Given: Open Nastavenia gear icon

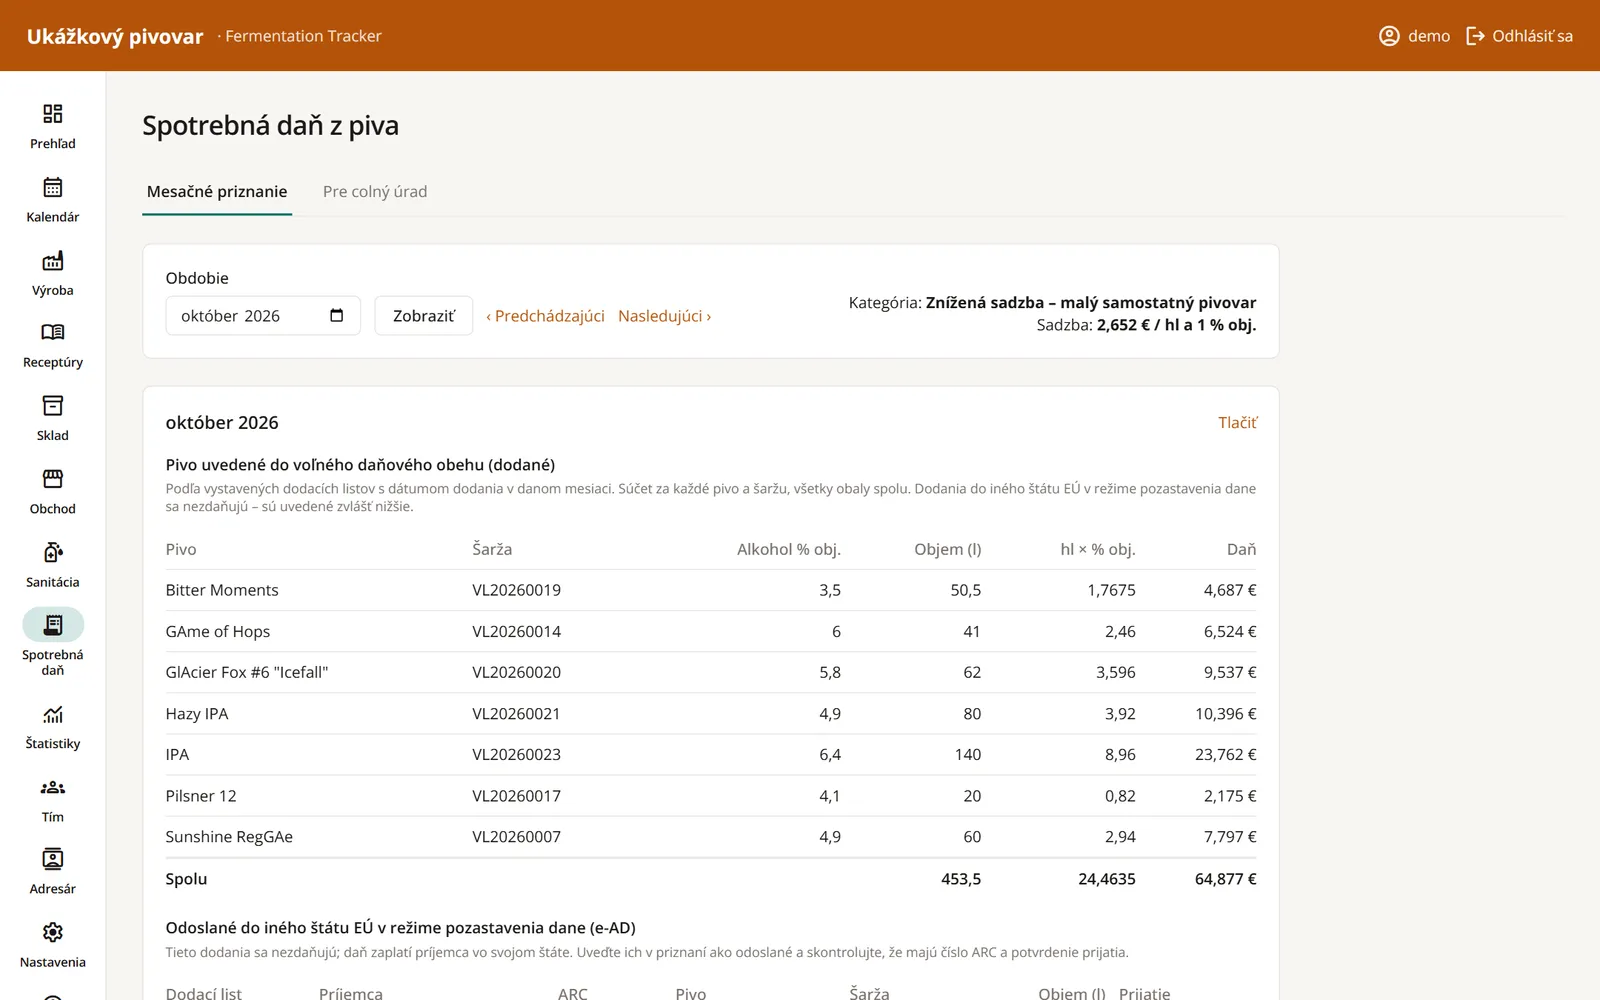Looking at the screenshot, I should coord(53,932).
